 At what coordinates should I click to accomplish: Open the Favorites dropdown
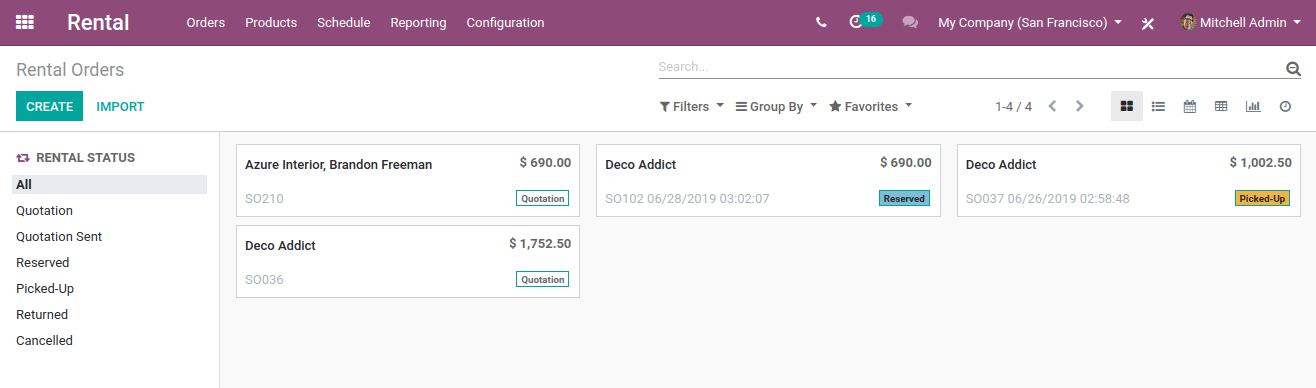pyautogui.click(x=870, y=106)
